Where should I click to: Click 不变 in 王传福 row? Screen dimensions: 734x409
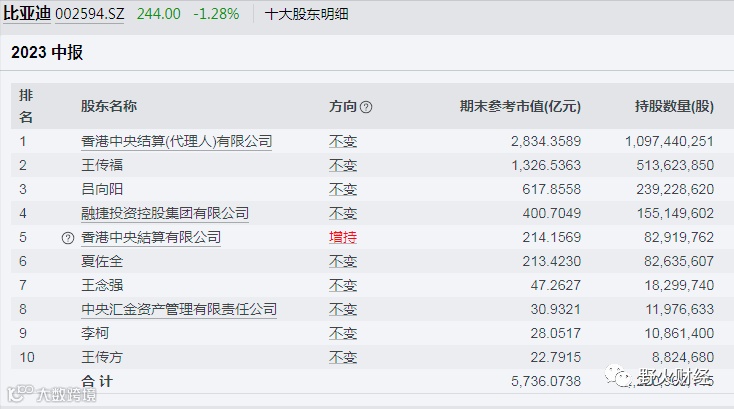pos(343,165)
